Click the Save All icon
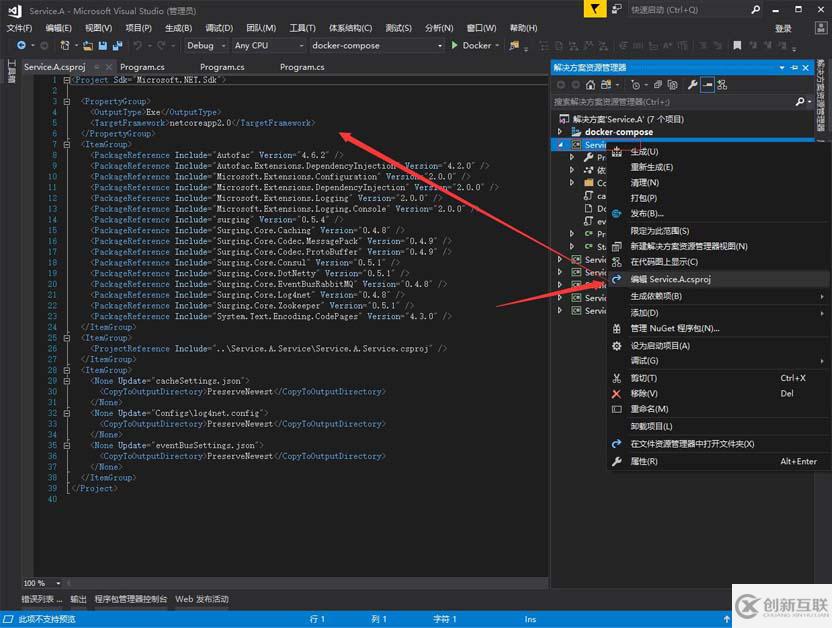 point(117,46)
